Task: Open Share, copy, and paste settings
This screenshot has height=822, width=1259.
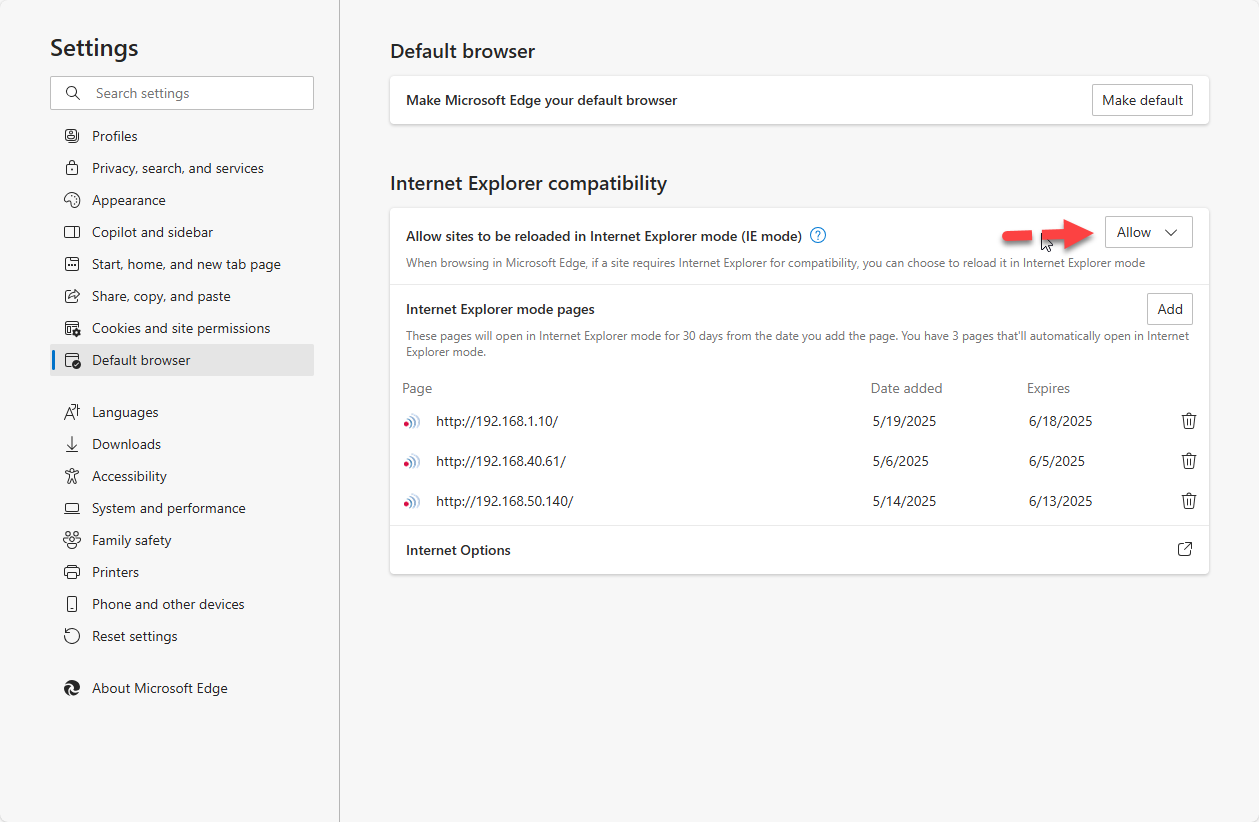Action: (x=182, y=296)
